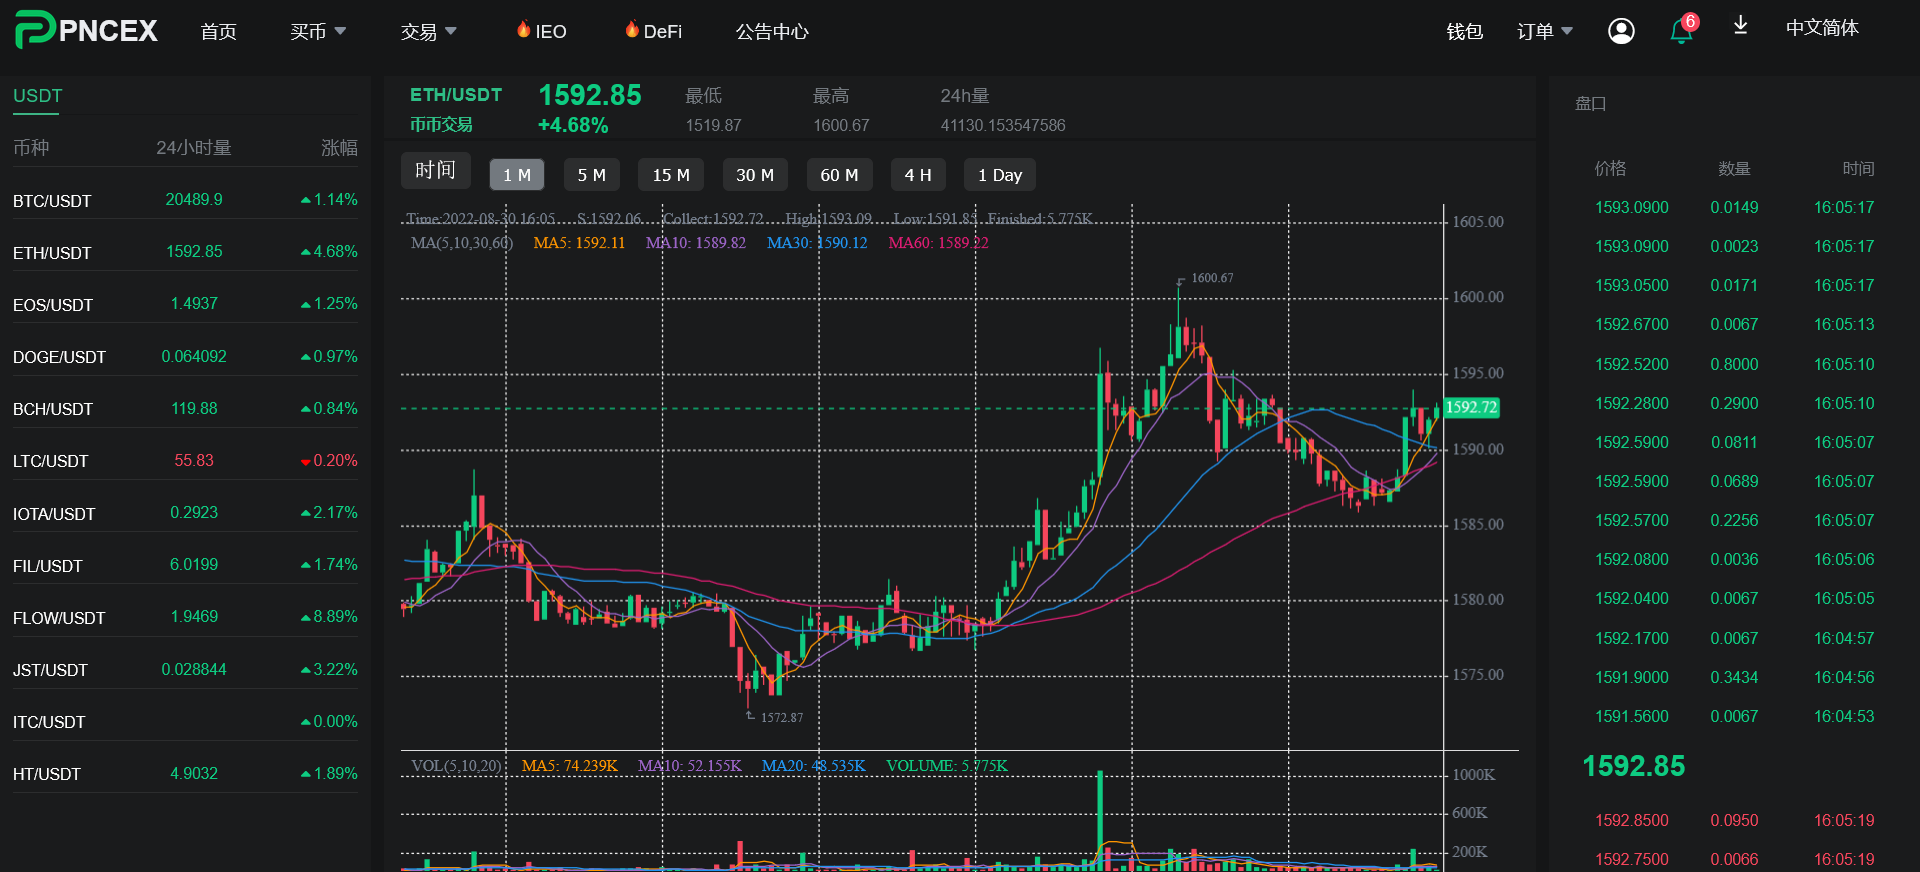Click the PNCEX logo
The height and width of the screenshot is (872, 1920).
(87, 30)
